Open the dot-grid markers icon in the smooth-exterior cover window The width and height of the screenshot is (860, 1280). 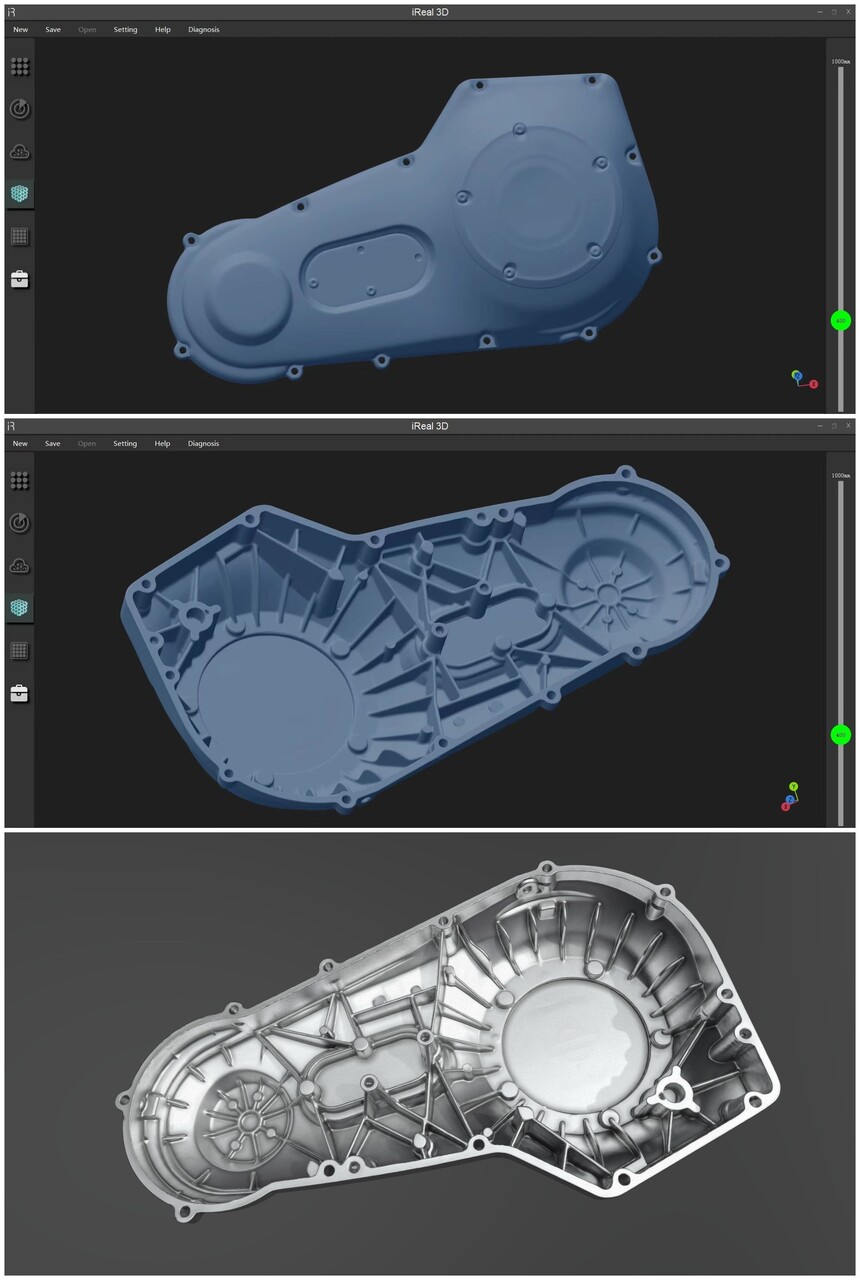point(20,67)
